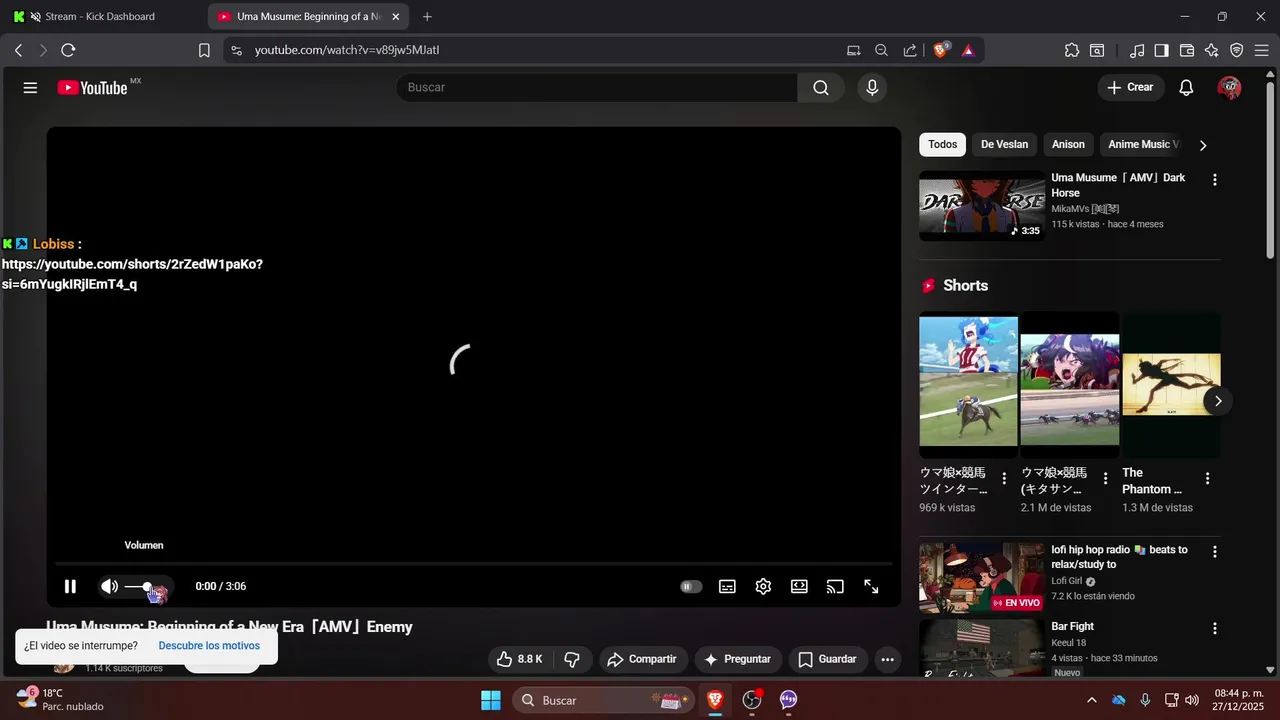Open a new browser tab
1280x720 pixels.
point(428,17)
